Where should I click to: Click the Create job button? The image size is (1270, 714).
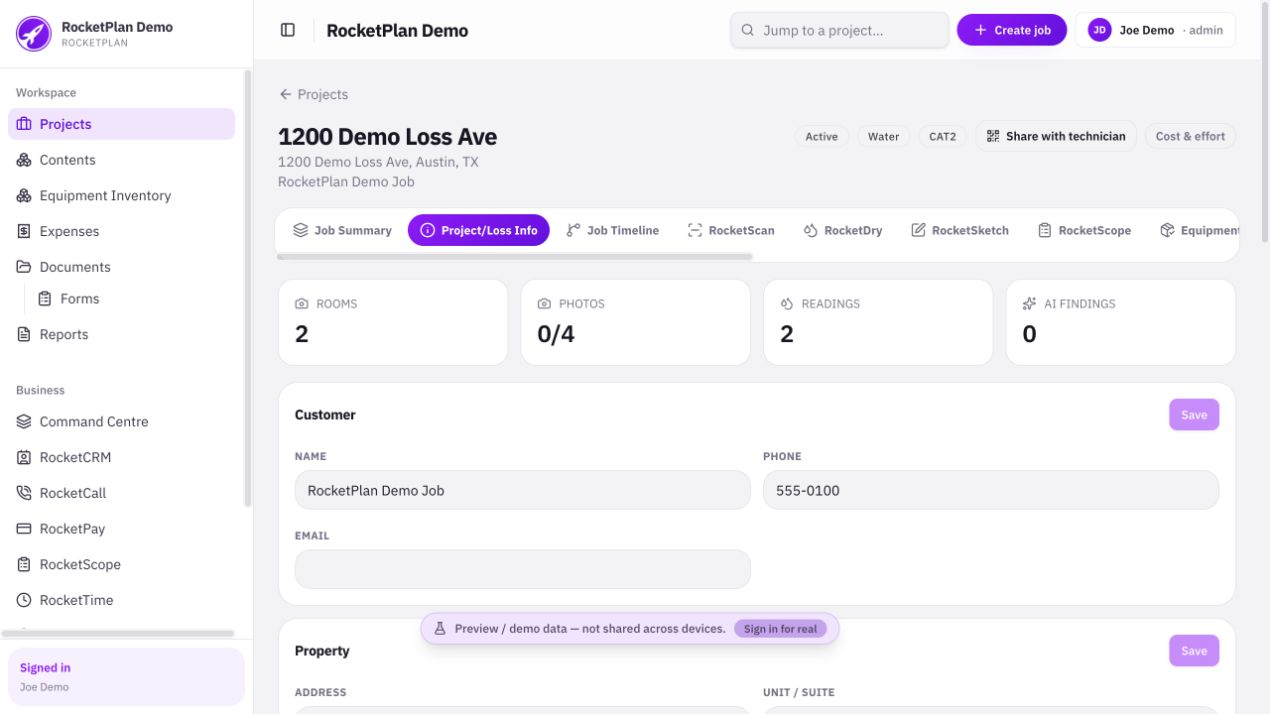click(1012, 30)
